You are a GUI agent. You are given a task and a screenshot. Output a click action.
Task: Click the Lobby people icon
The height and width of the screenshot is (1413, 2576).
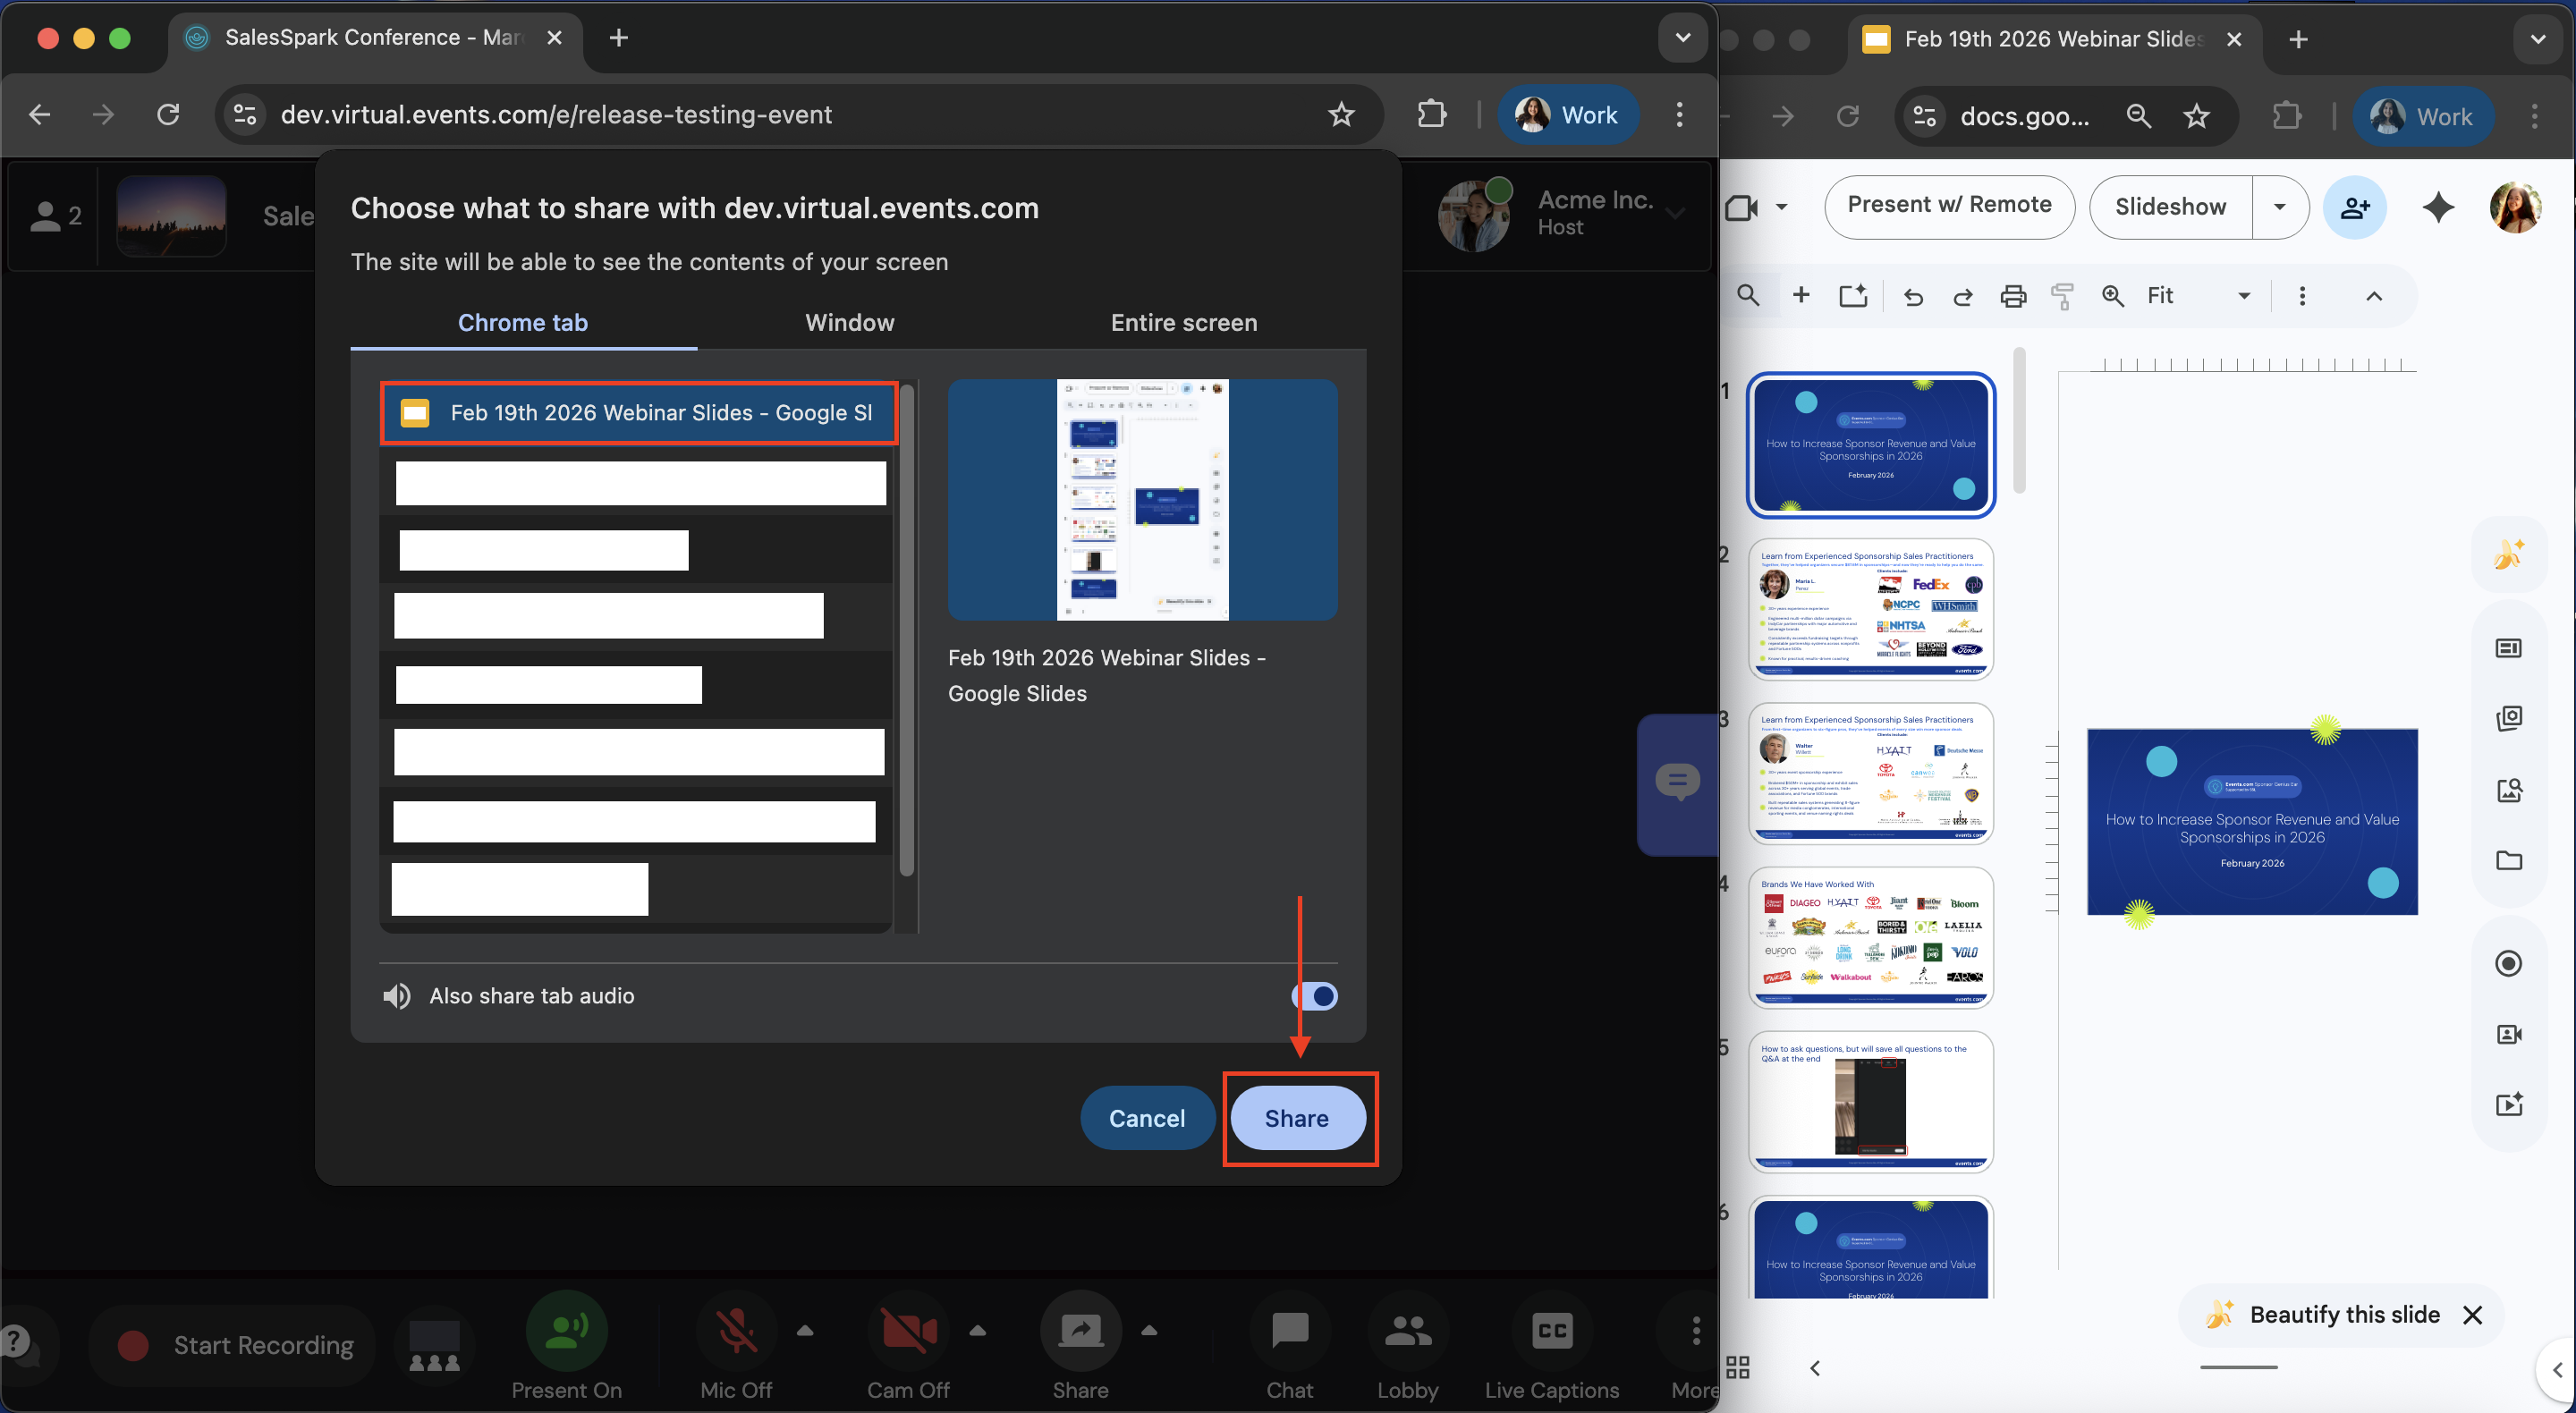click(x=1407, y=1331)
